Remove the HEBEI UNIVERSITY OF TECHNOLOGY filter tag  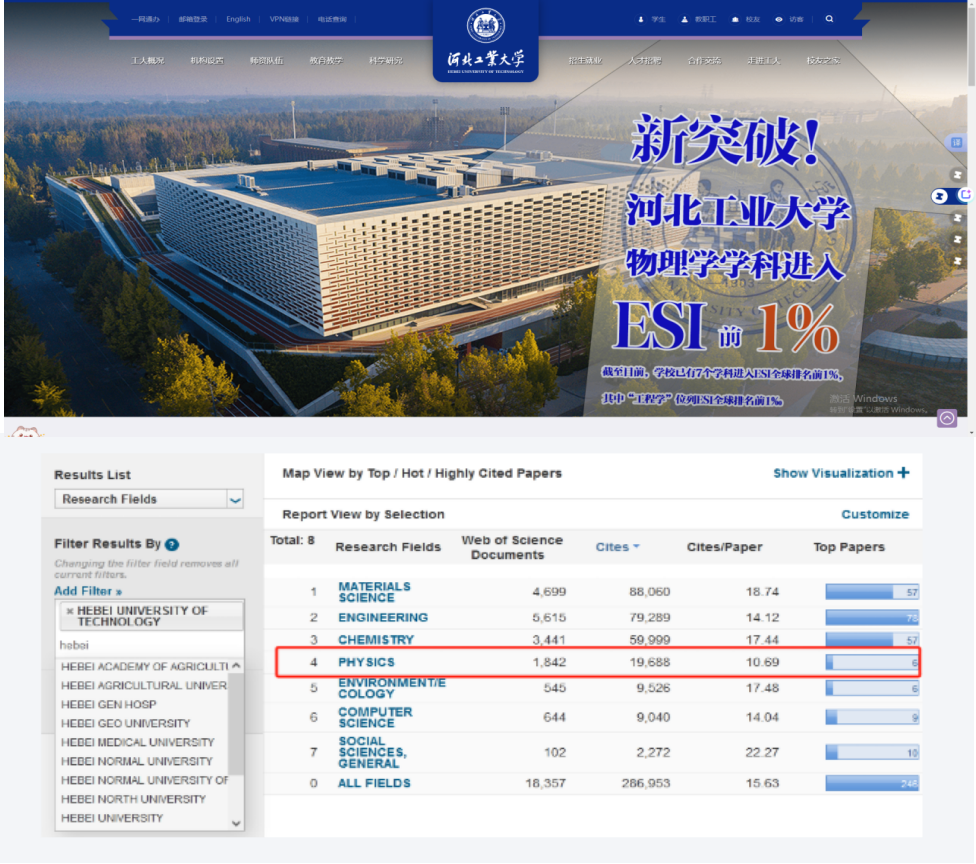coord(69,611)
